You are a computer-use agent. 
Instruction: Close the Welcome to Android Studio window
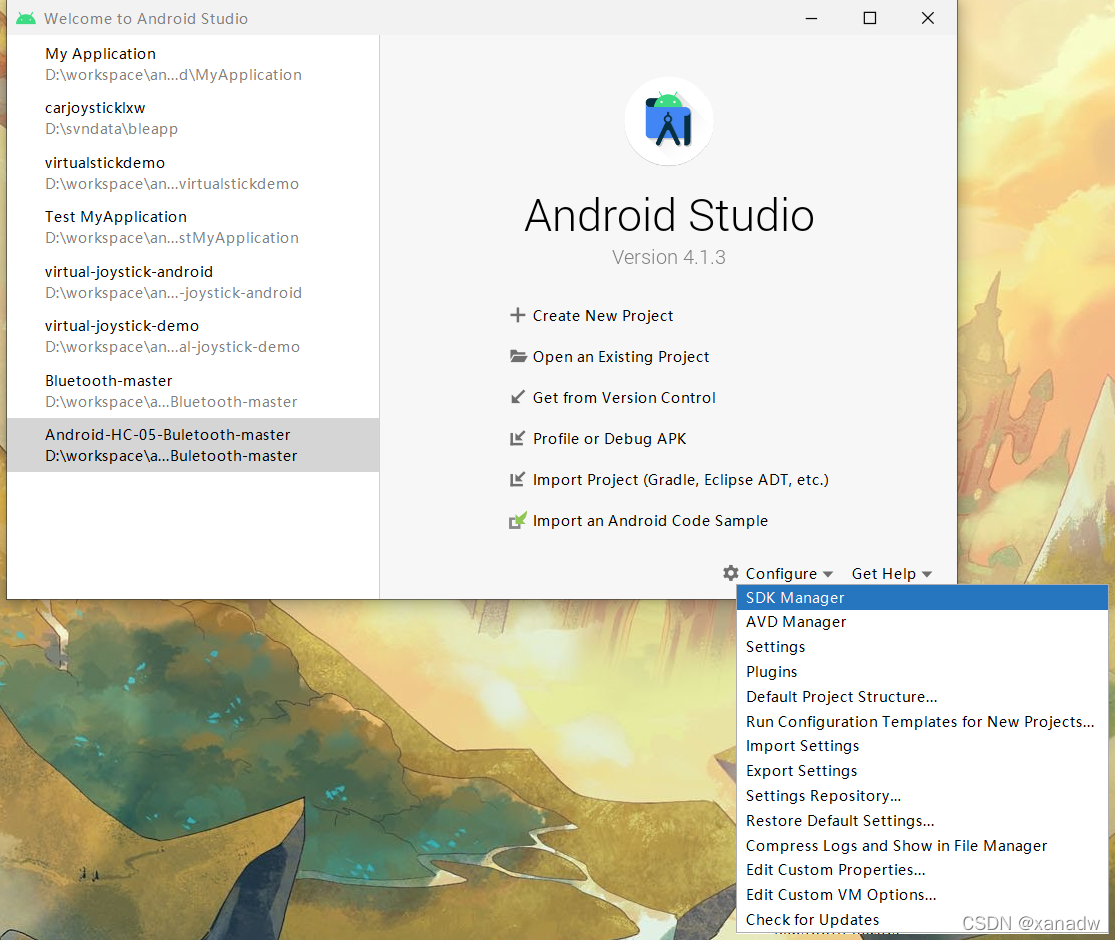(x=928, y=18)
